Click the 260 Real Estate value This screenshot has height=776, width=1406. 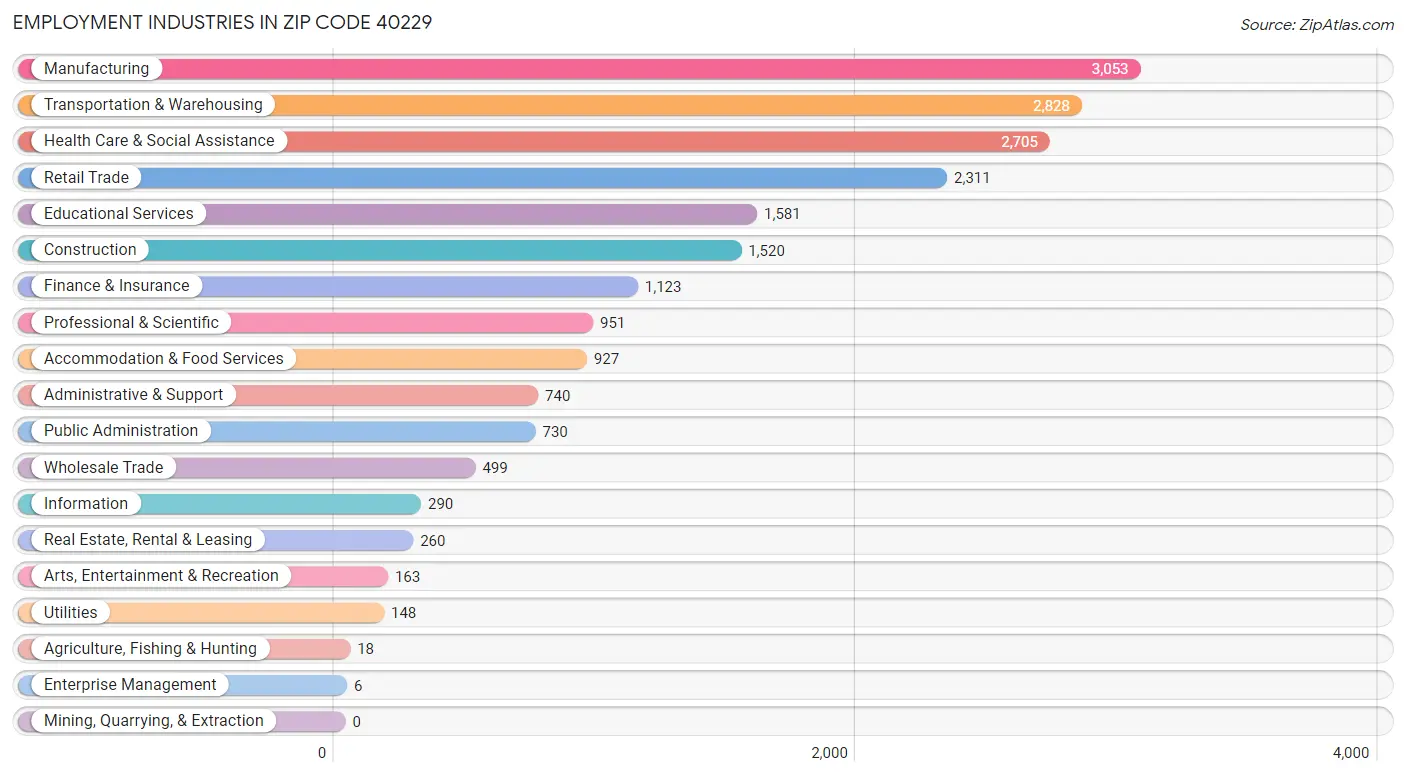point(433,541)
